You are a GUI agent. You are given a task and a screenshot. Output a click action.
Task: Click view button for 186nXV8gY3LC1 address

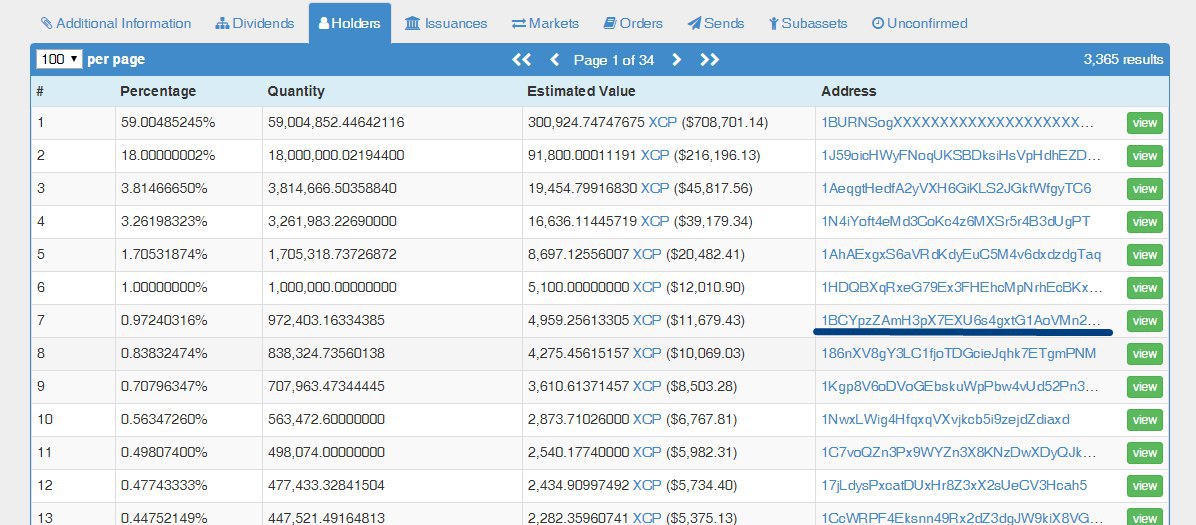point(1144,354)
